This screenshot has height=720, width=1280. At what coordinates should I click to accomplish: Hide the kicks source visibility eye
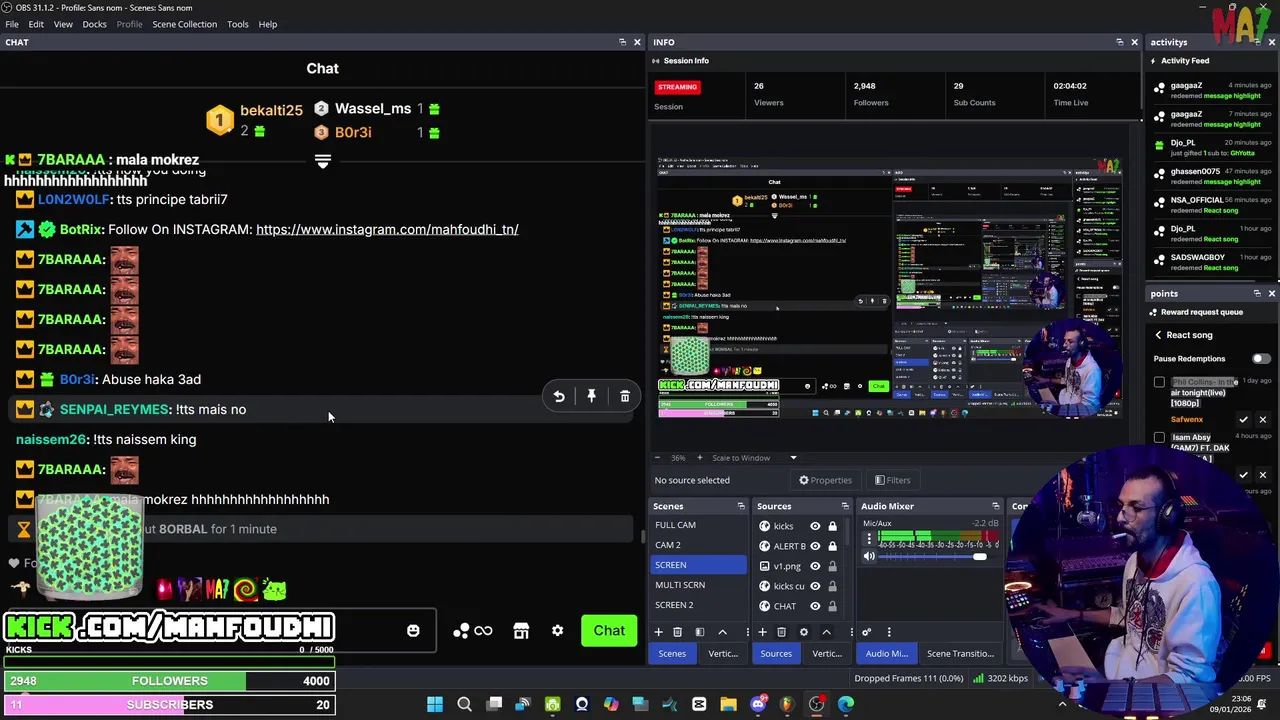coord(815,526)
